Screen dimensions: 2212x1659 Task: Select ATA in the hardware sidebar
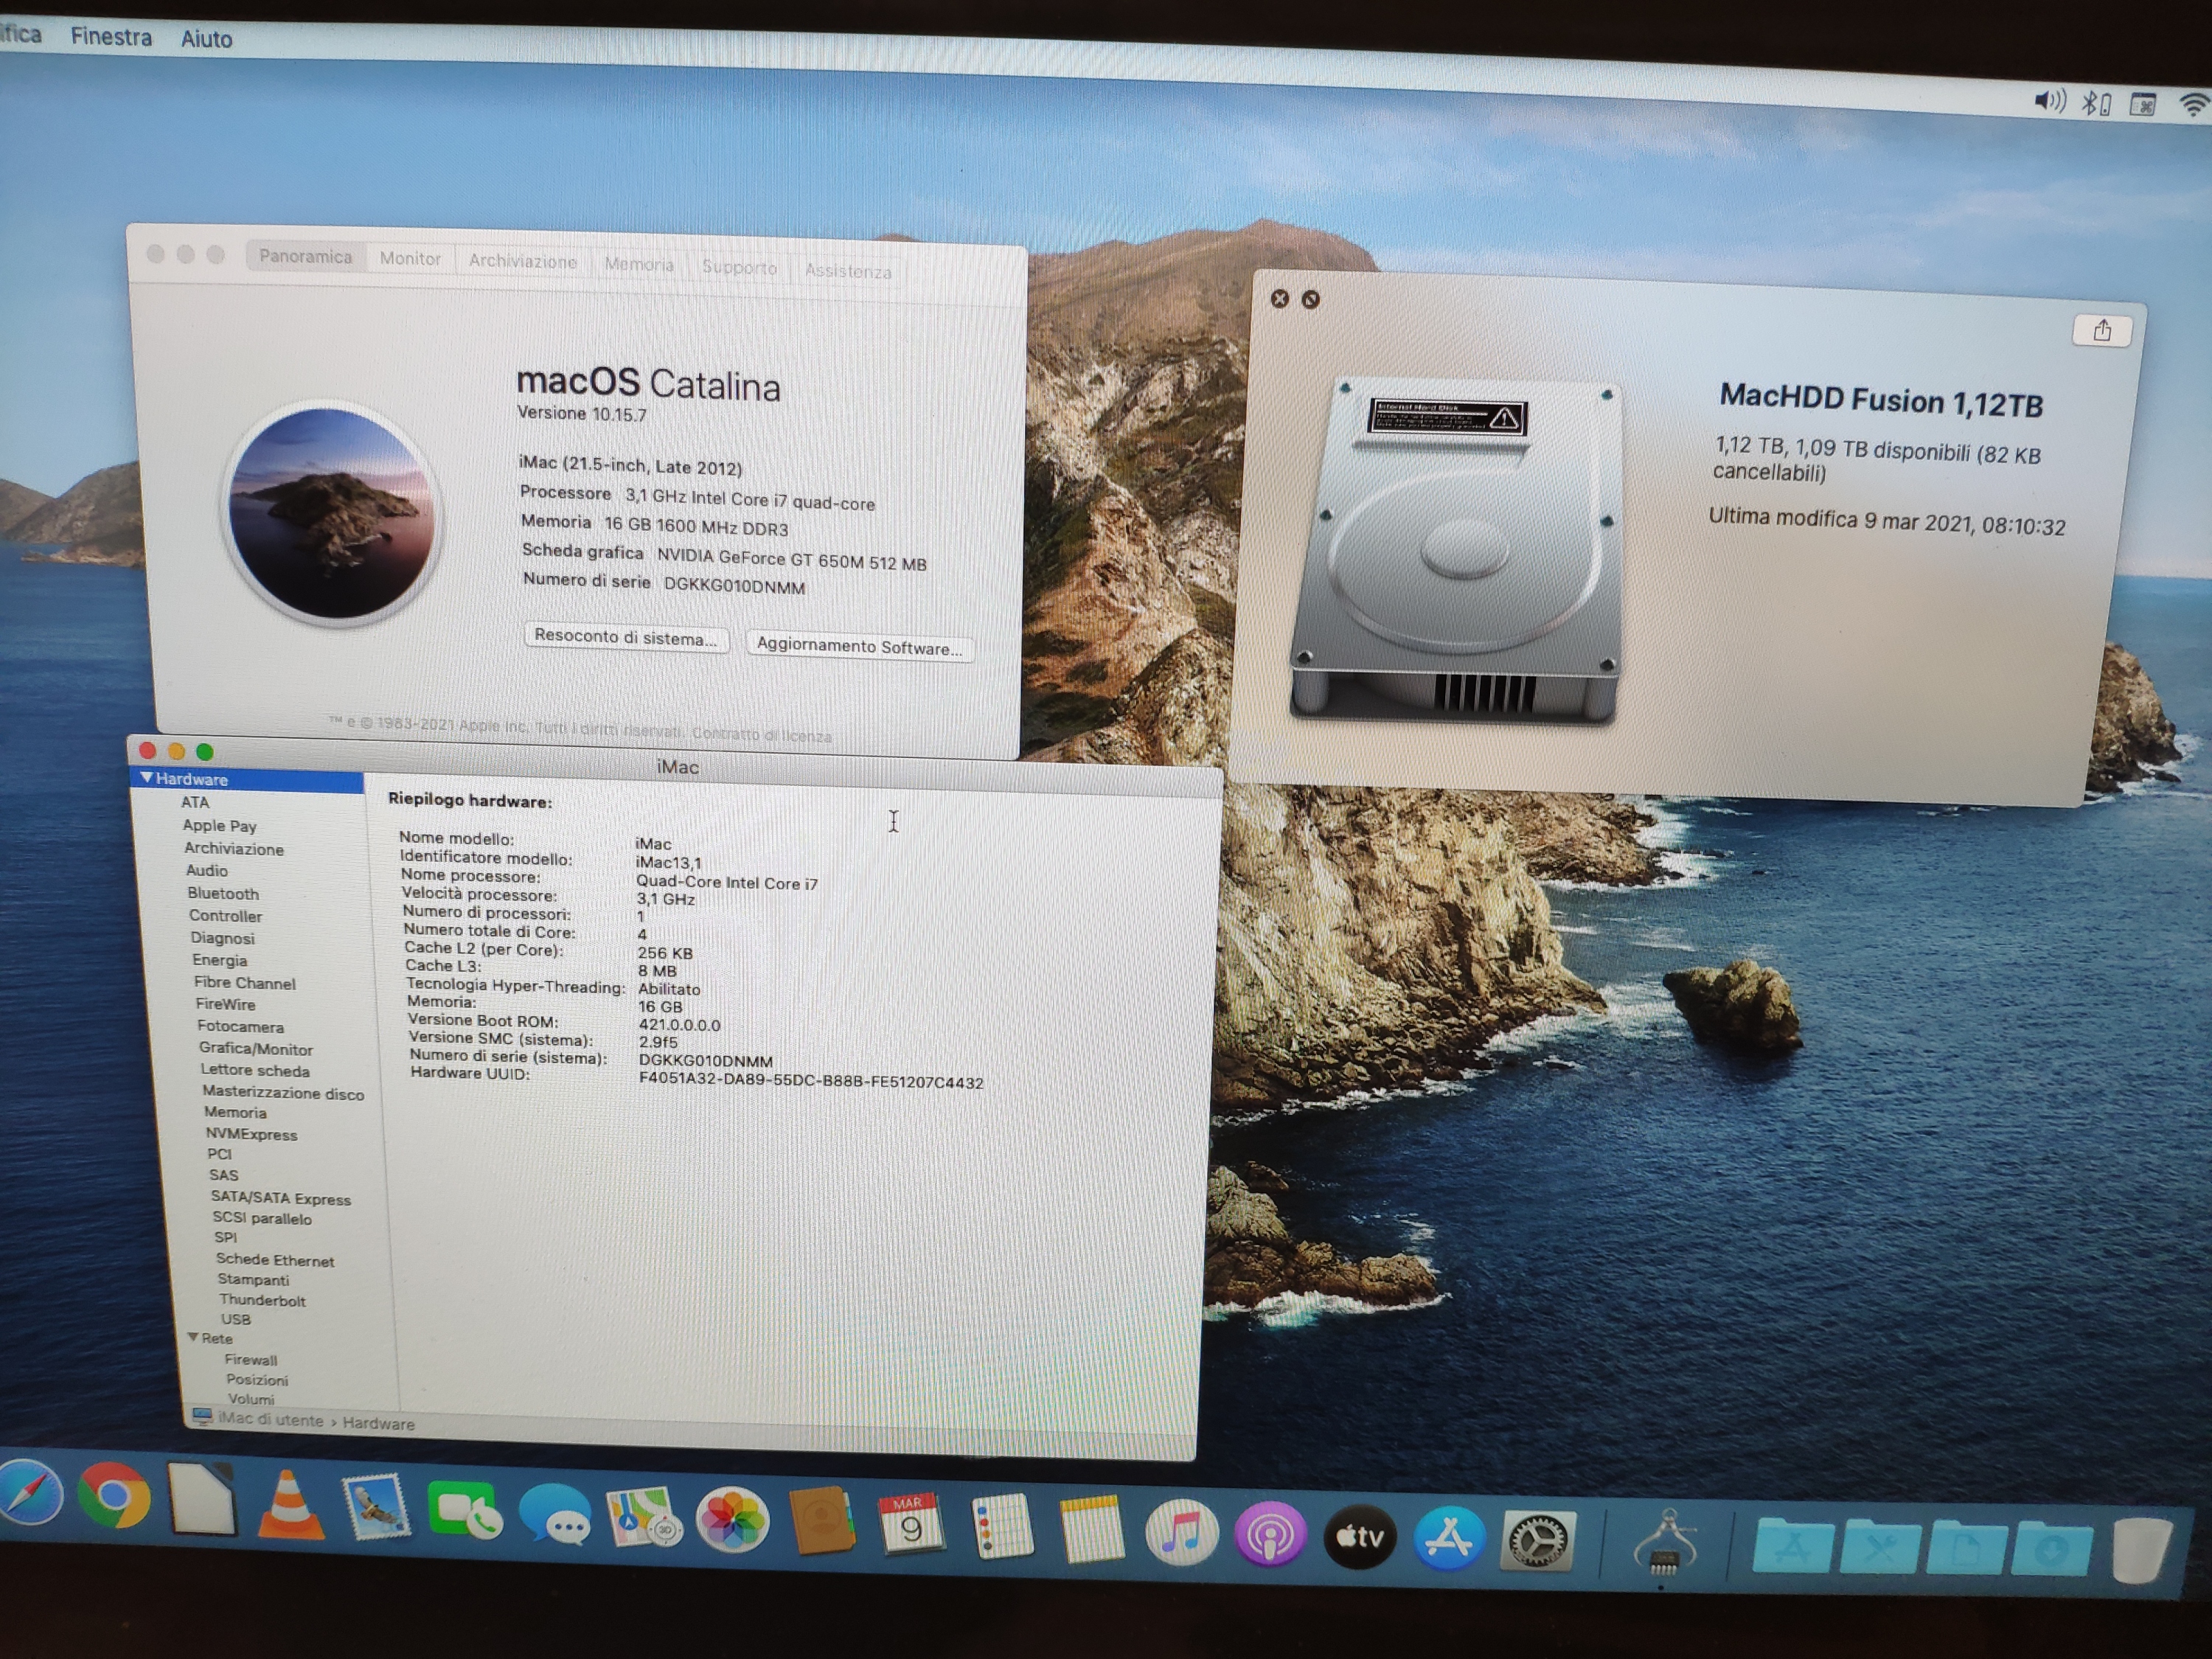[x=195, y=802]
